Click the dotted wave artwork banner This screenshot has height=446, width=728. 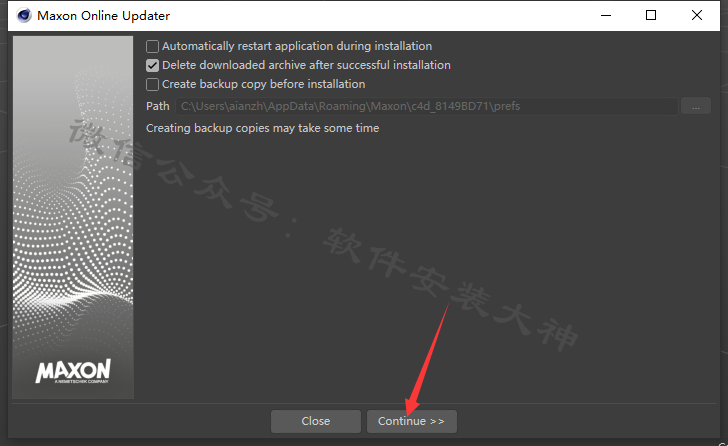(x=73, y=217)
